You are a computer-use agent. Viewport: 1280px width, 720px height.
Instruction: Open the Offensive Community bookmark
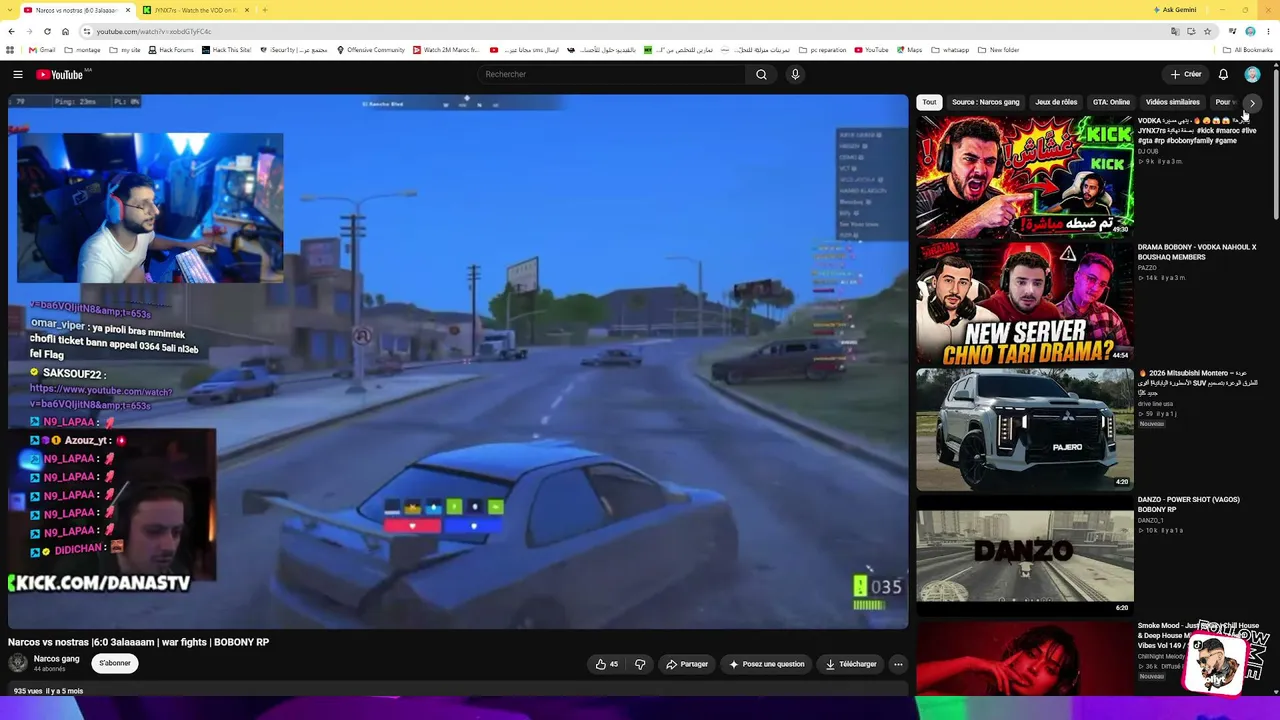point(371,50)
